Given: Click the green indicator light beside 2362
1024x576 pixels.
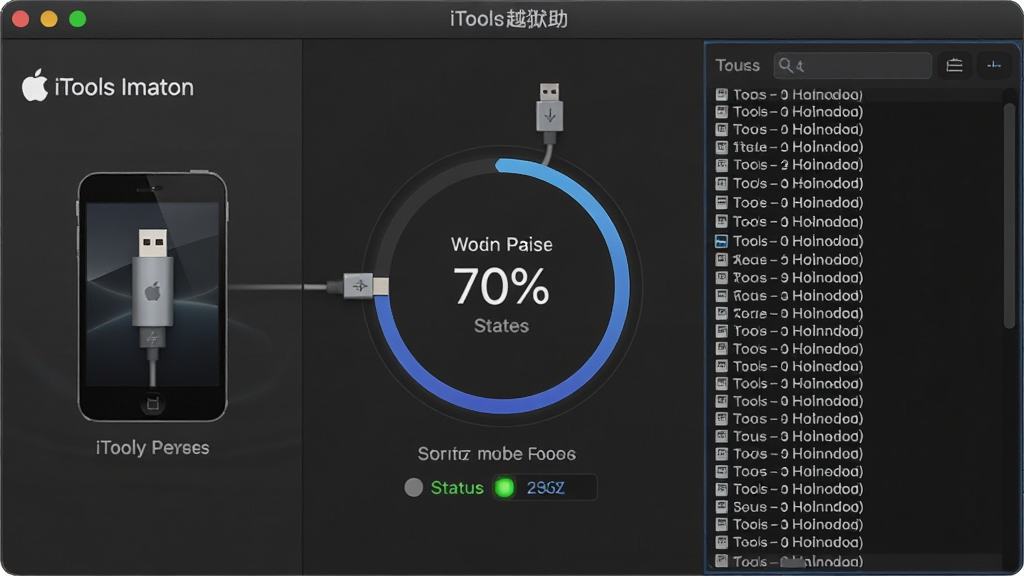Looking at the screenshot, I should pyautogui.click(x=504, y=487).
